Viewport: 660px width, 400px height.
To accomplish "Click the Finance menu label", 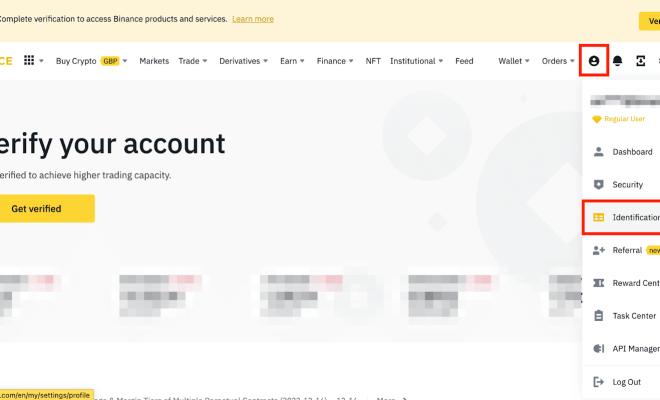I will pos(331,61).
